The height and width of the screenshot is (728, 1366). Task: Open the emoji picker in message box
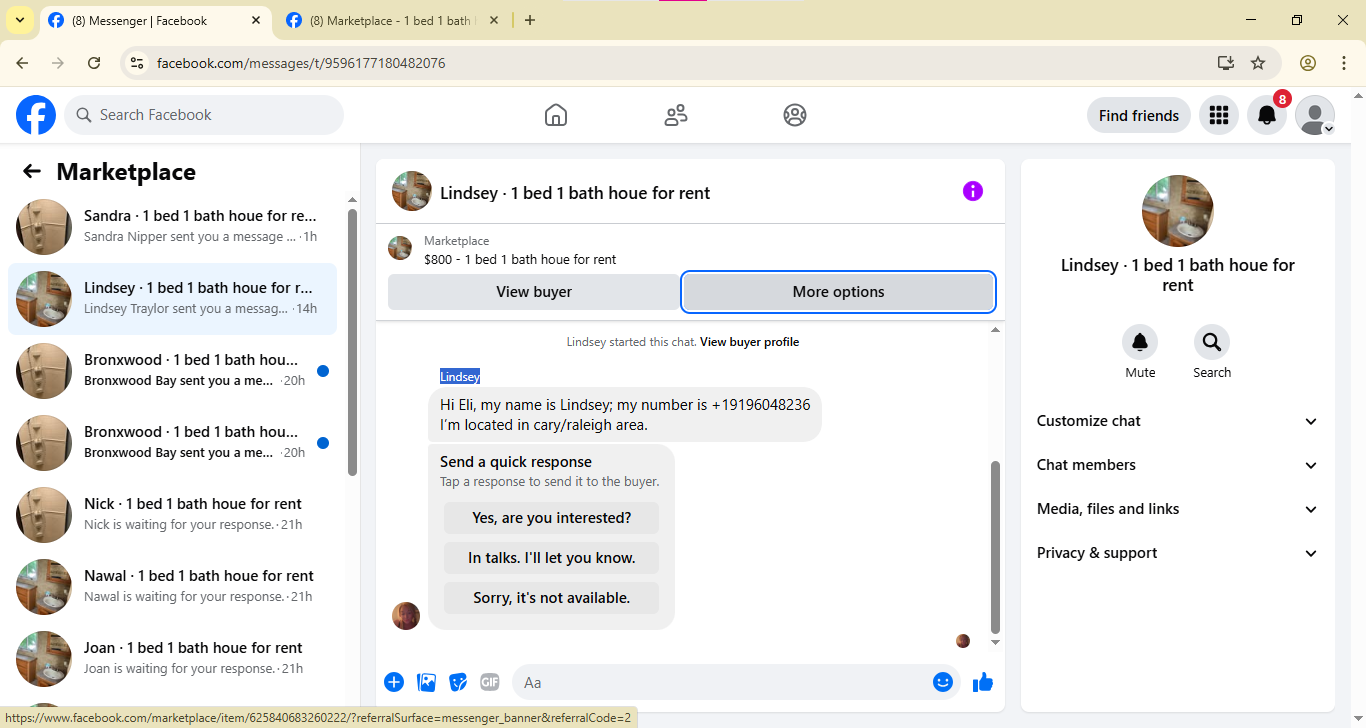coord(943,682)
